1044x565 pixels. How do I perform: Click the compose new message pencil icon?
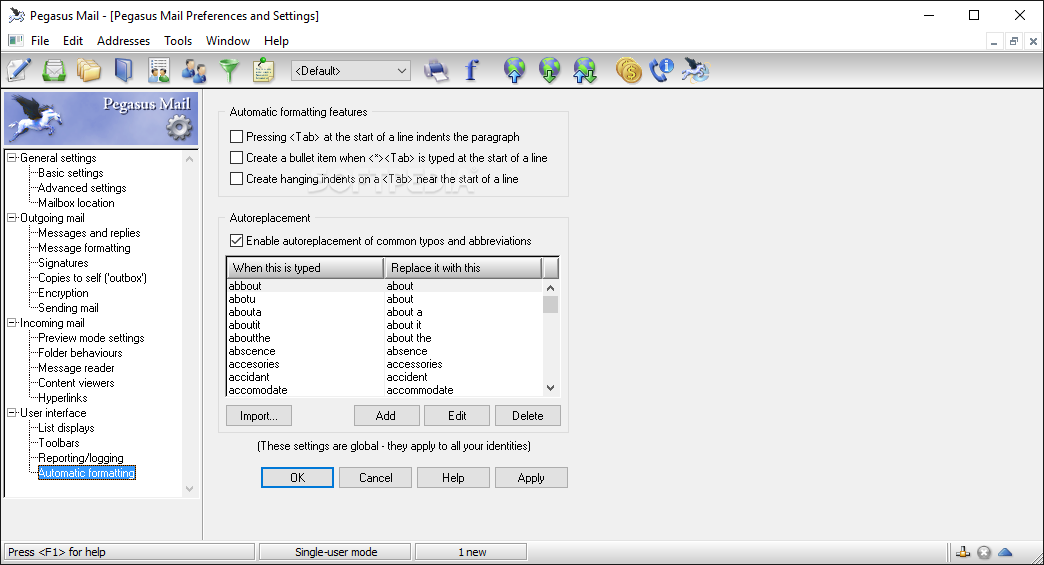19,70
